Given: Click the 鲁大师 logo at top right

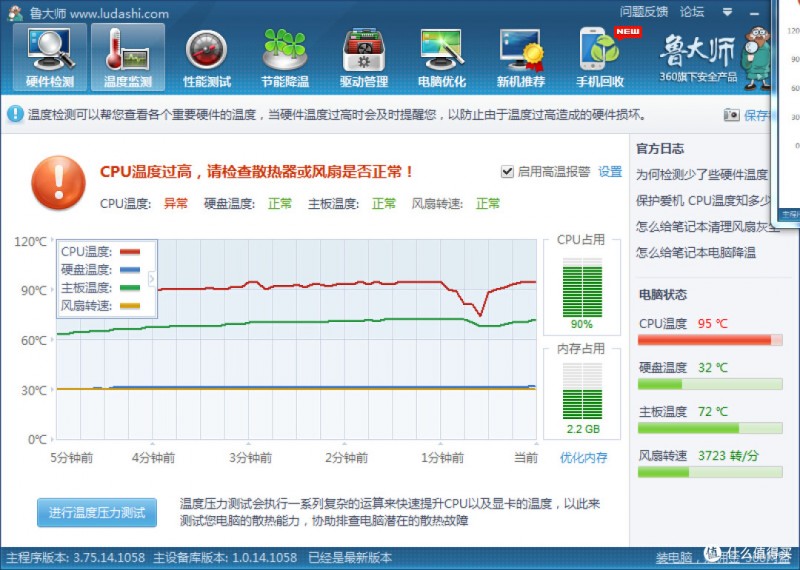Looking at the screenshot, I should [x=697, y=51].
